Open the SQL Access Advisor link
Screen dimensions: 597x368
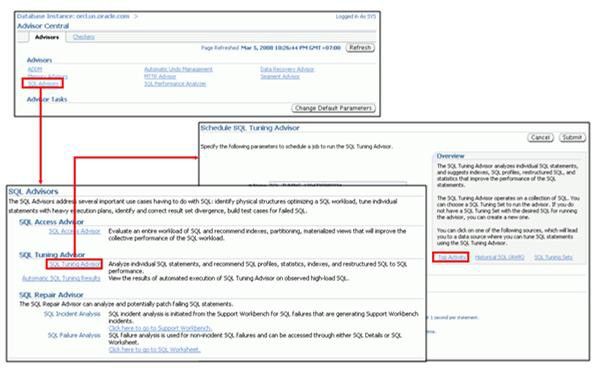75,231
